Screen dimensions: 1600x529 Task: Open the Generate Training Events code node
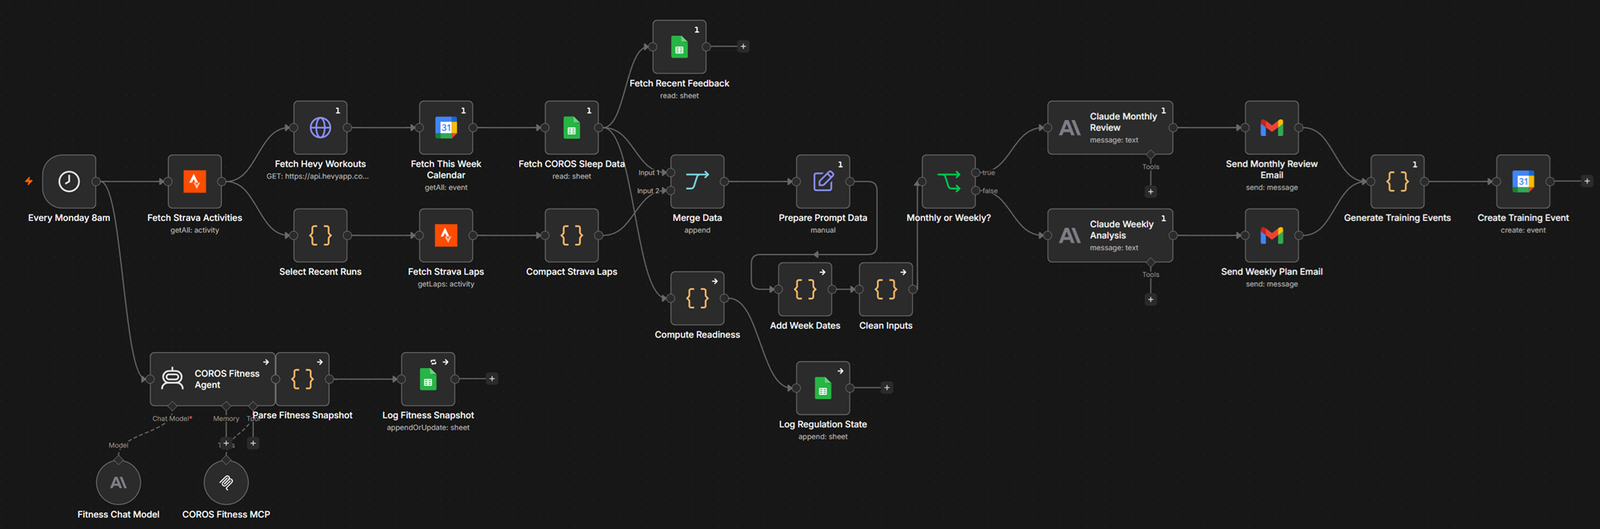(1397, 181)
